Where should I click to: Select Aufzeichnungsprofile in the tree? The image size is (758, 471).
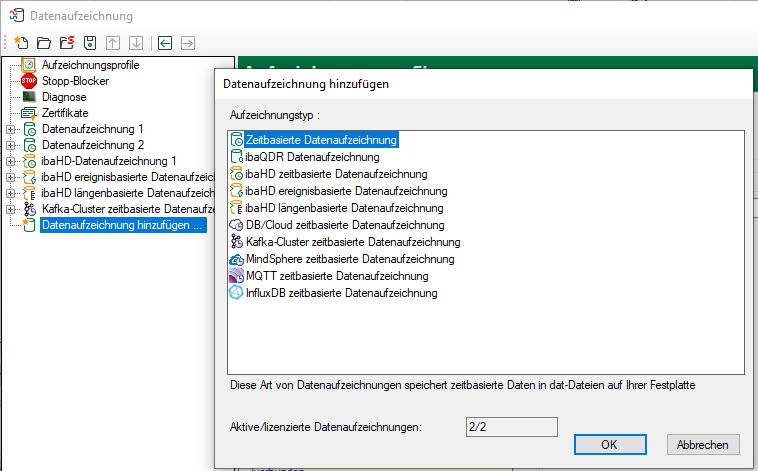(x=90, y=65)
